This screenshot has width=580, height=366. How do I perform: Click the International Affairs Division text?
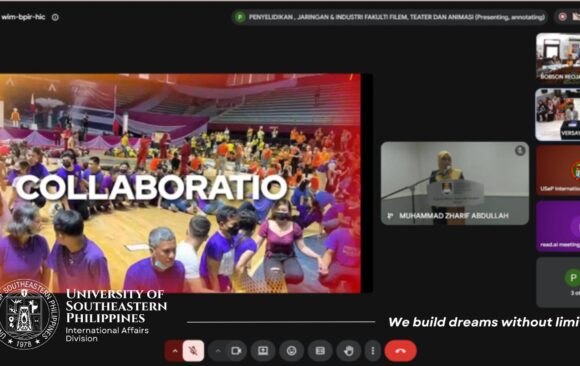(x=107, y=334)
